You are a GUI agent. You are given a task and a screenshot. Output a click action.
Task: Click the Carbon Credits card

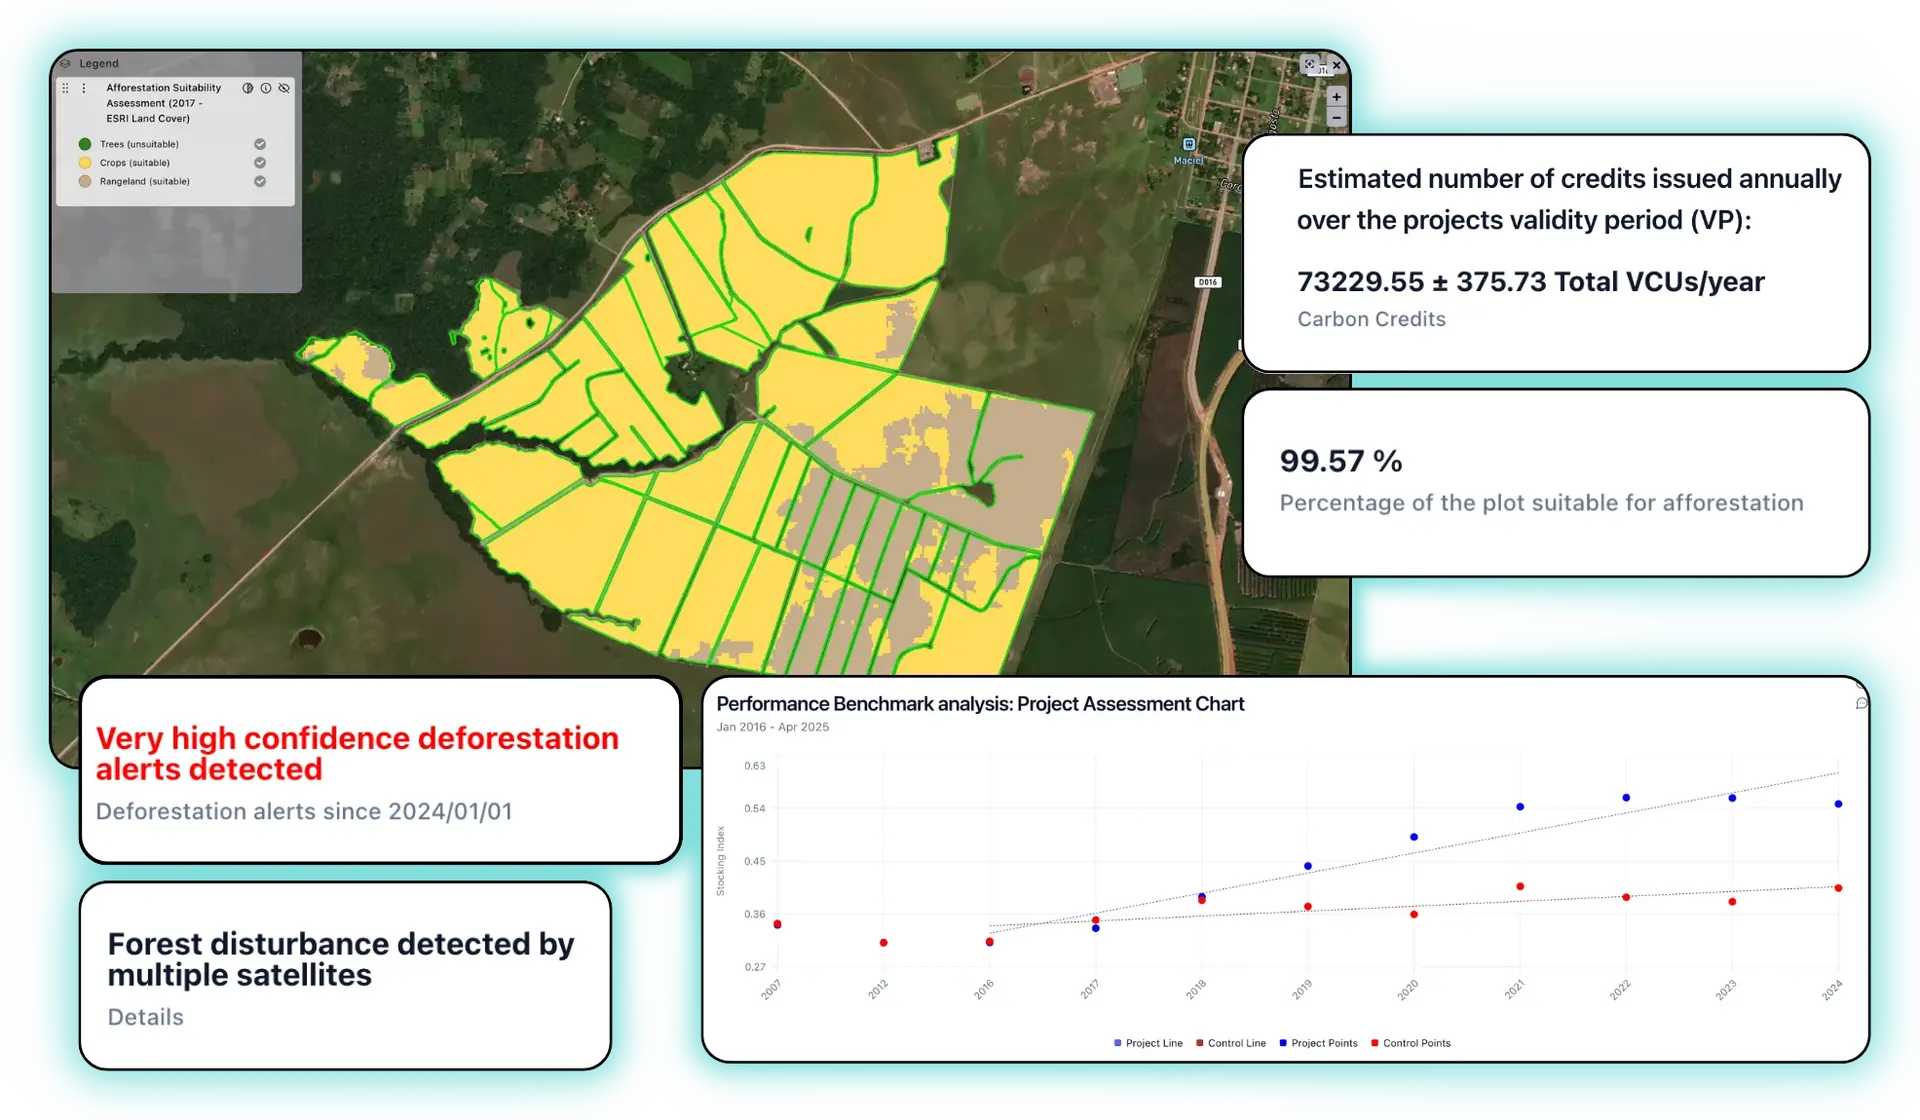(1555, 250)
